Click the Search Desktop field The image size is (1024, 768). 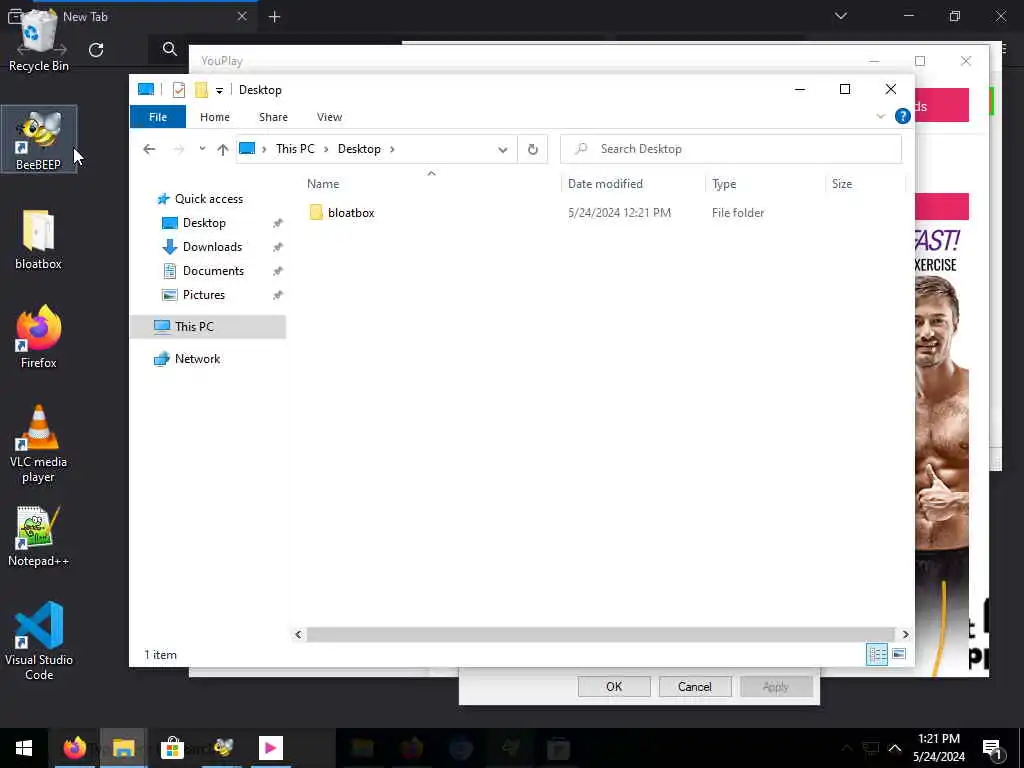click(731, 149)
